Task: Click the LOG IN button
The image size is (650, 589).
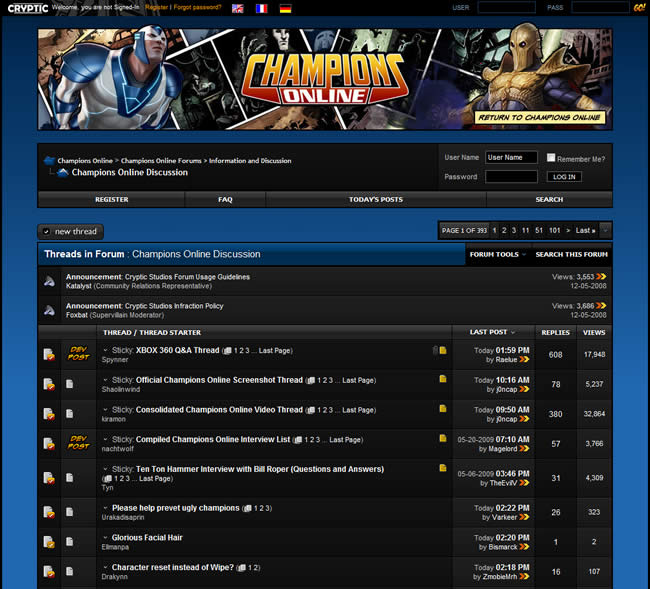Action: pos(564,177)
